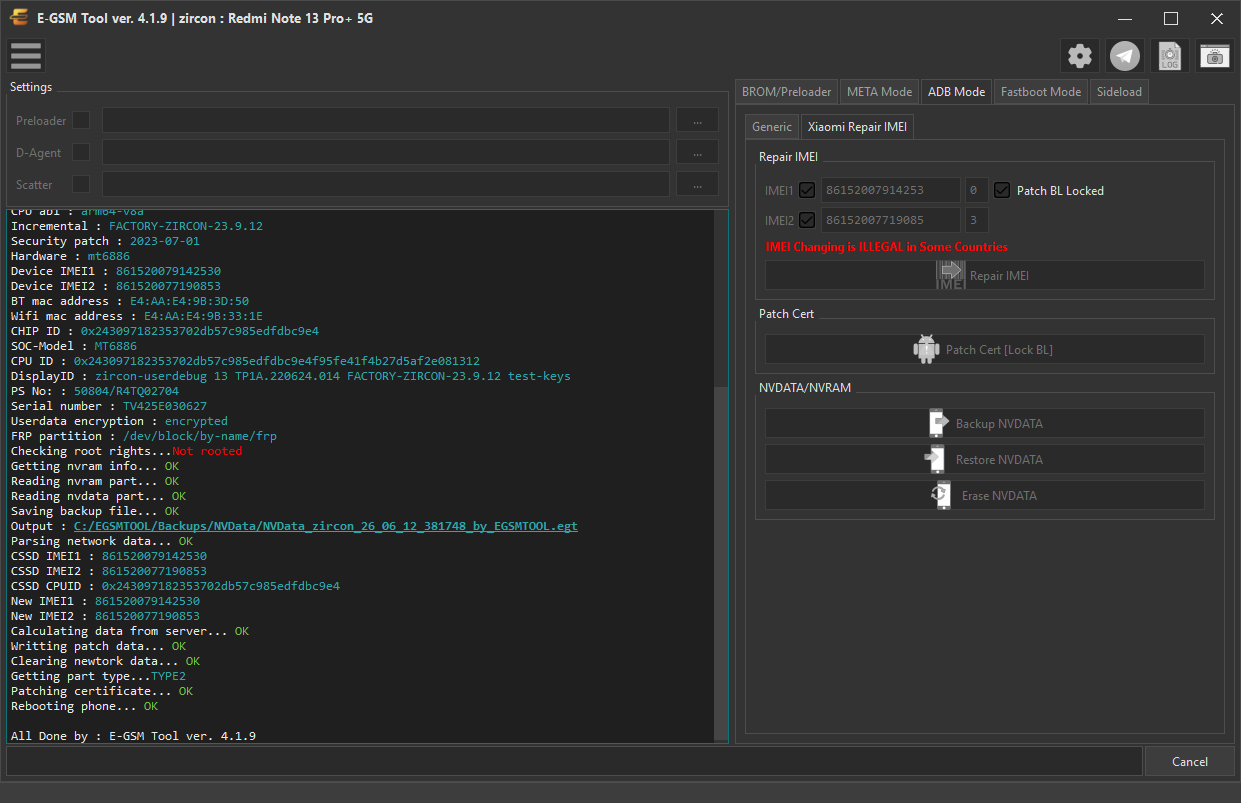Viewport: 1241px width, 803px height.
Task: Browse for a Preloader file
Action: [697, 120]
